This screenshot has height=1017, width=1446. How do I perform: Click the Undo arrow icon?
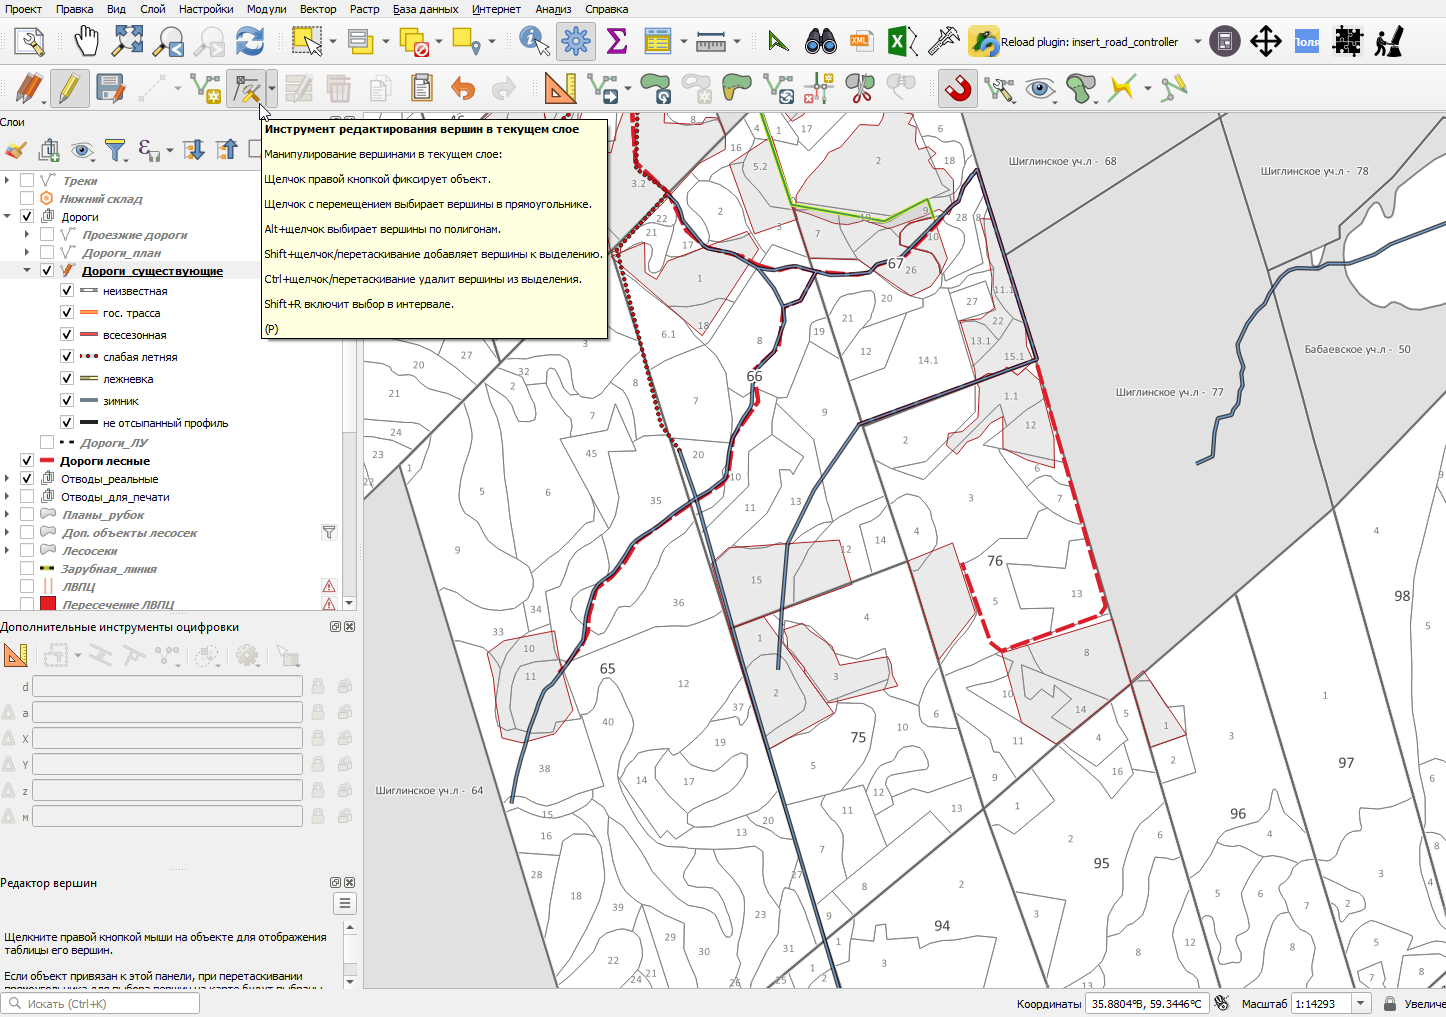coord(463,89)
